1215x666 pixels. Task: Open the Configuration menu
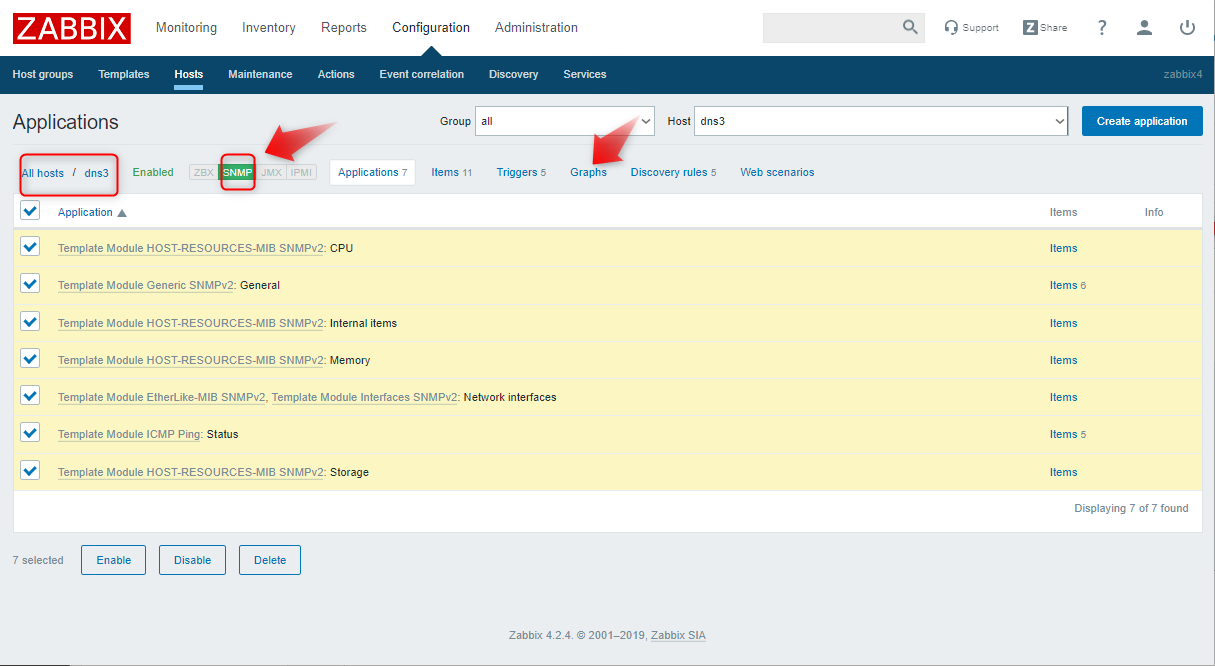tap(431, 28)
